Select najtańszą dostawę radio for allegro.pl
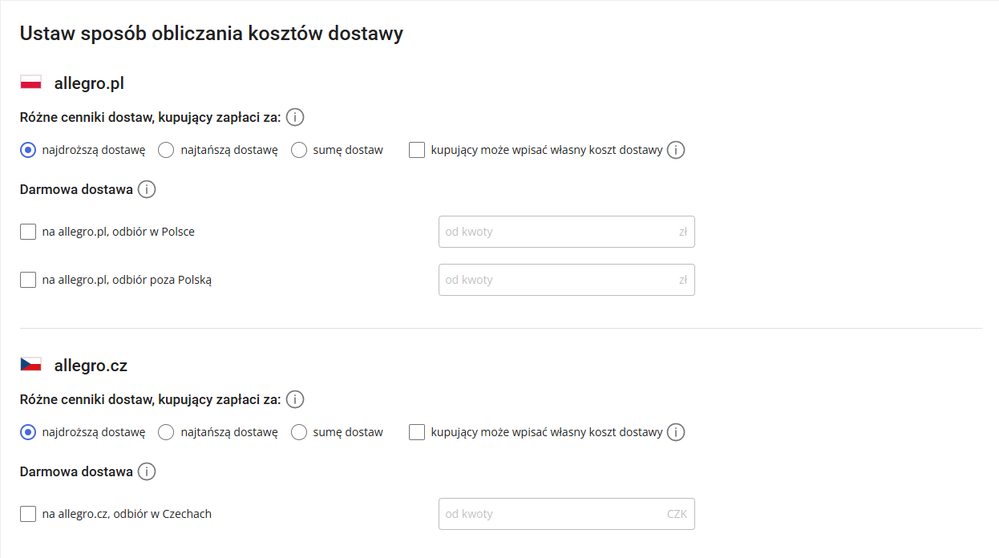This screenshot has height=558, width=999. click(166, 150)
